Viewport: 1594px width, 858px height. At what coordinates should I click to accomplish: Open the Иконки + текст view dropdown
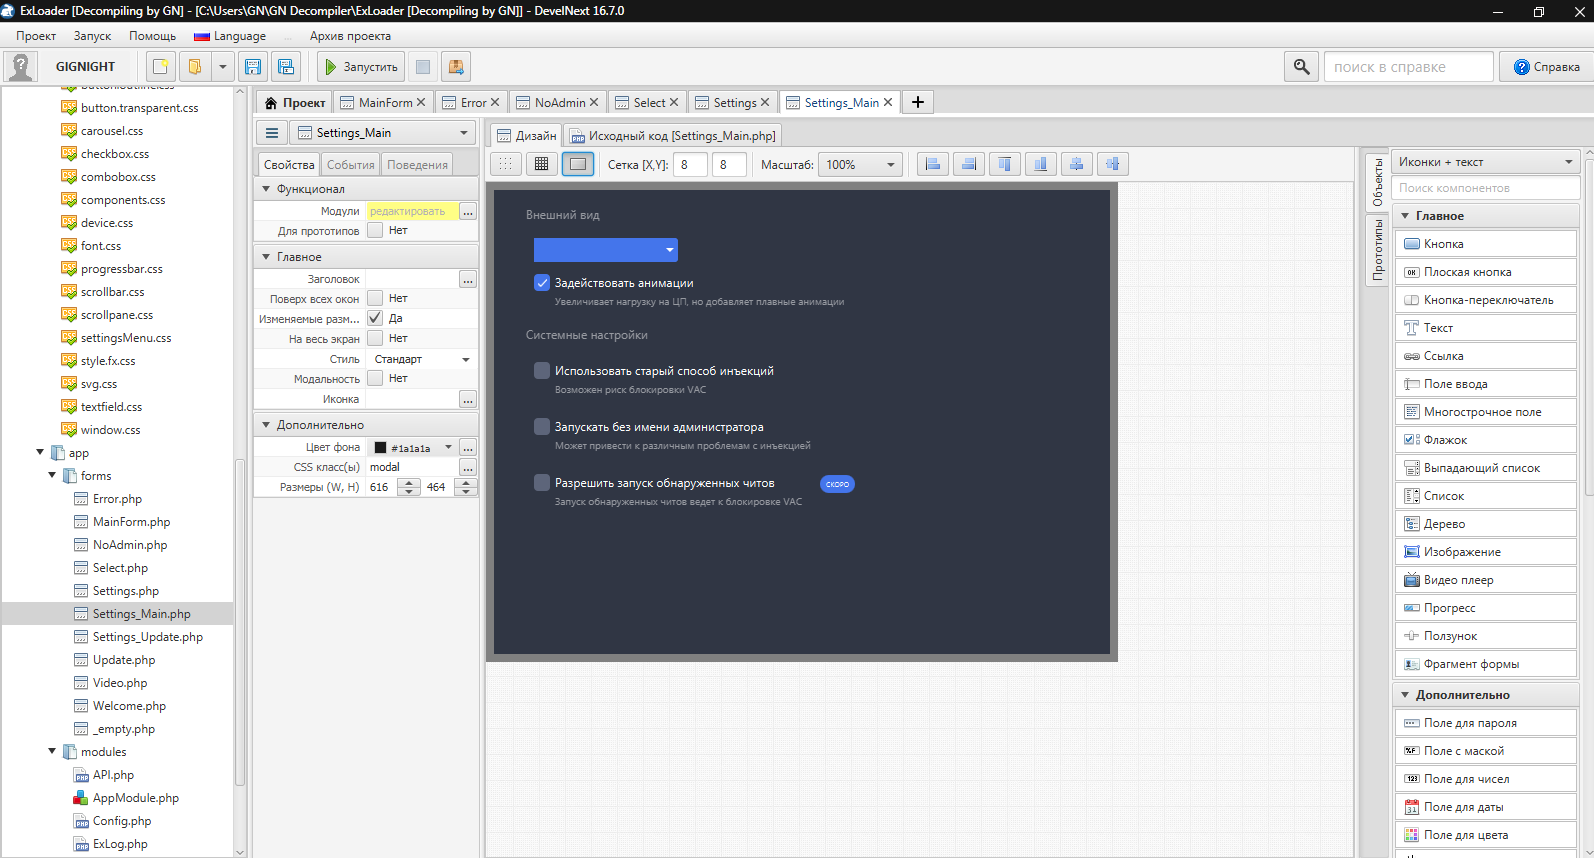pyautogui.click(x=1486, y=162)
